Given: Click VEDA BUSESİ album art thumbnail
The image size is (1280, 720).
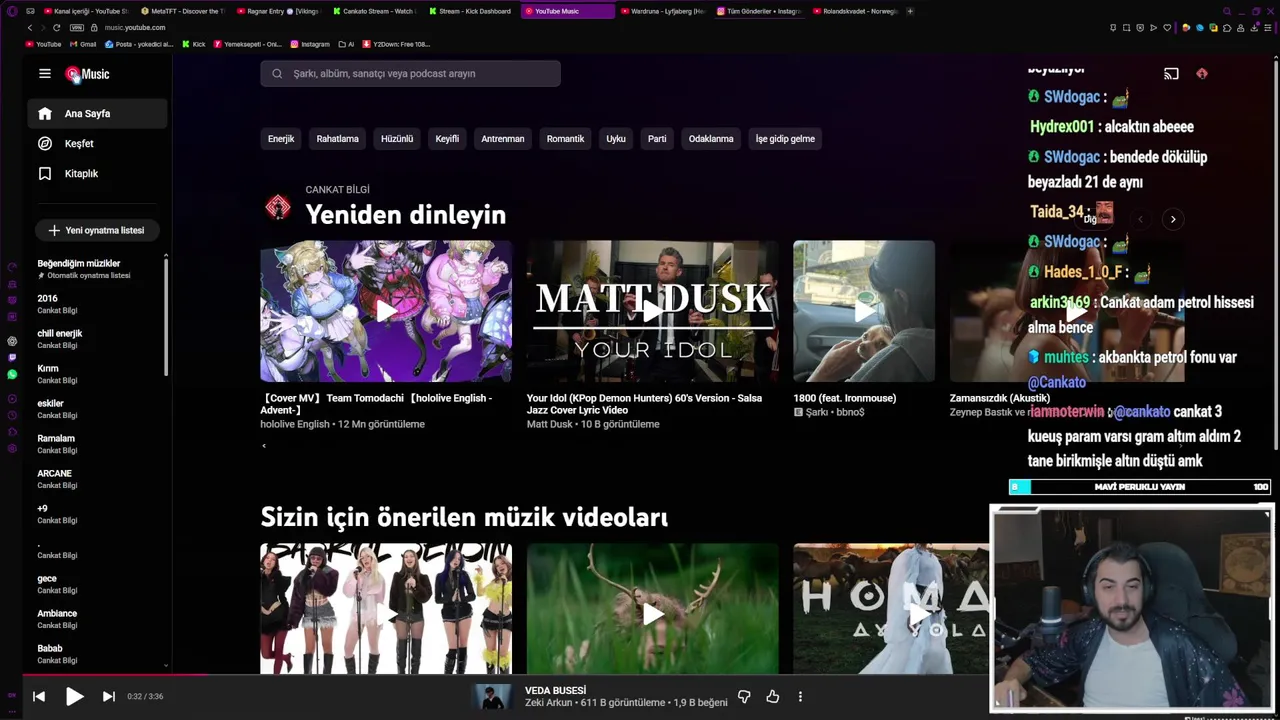Looking at the screenshot, I should [x=492, y=697].
